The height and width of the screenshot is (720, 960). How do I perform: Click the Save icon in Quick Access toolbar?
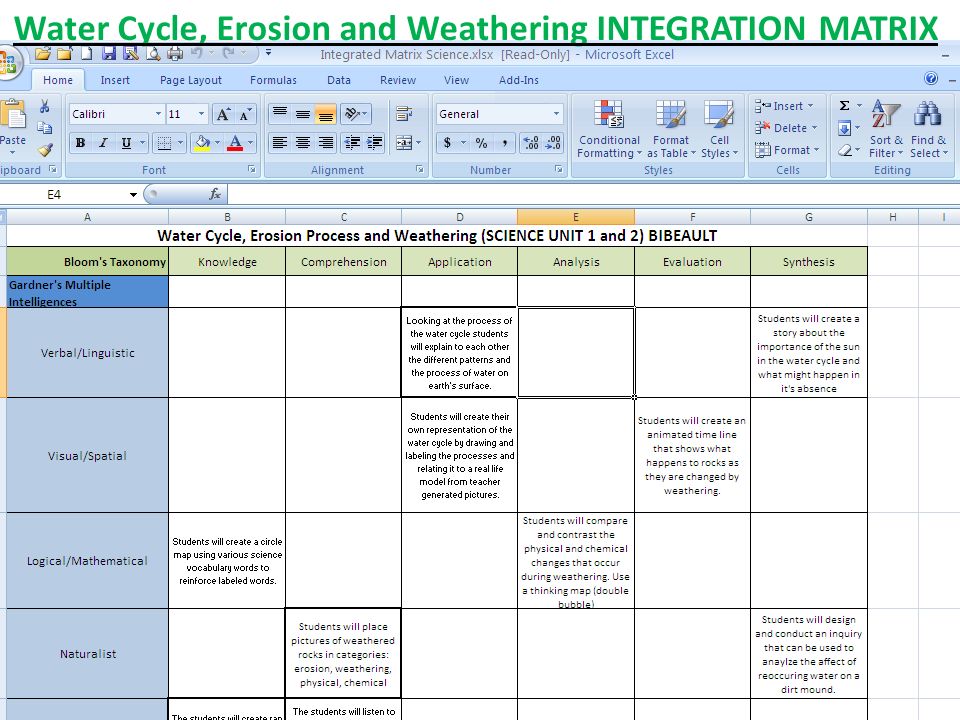coord(109,54)
